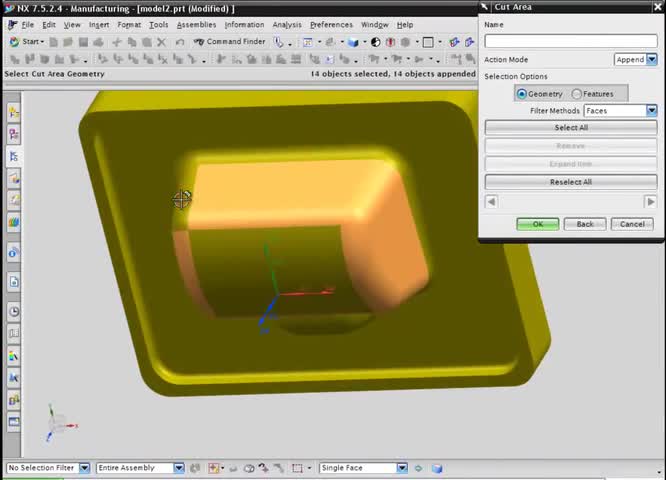Click the right arrow navigation button
The height and width of the screenshot is (480, 666).
[x=650, y=201]
